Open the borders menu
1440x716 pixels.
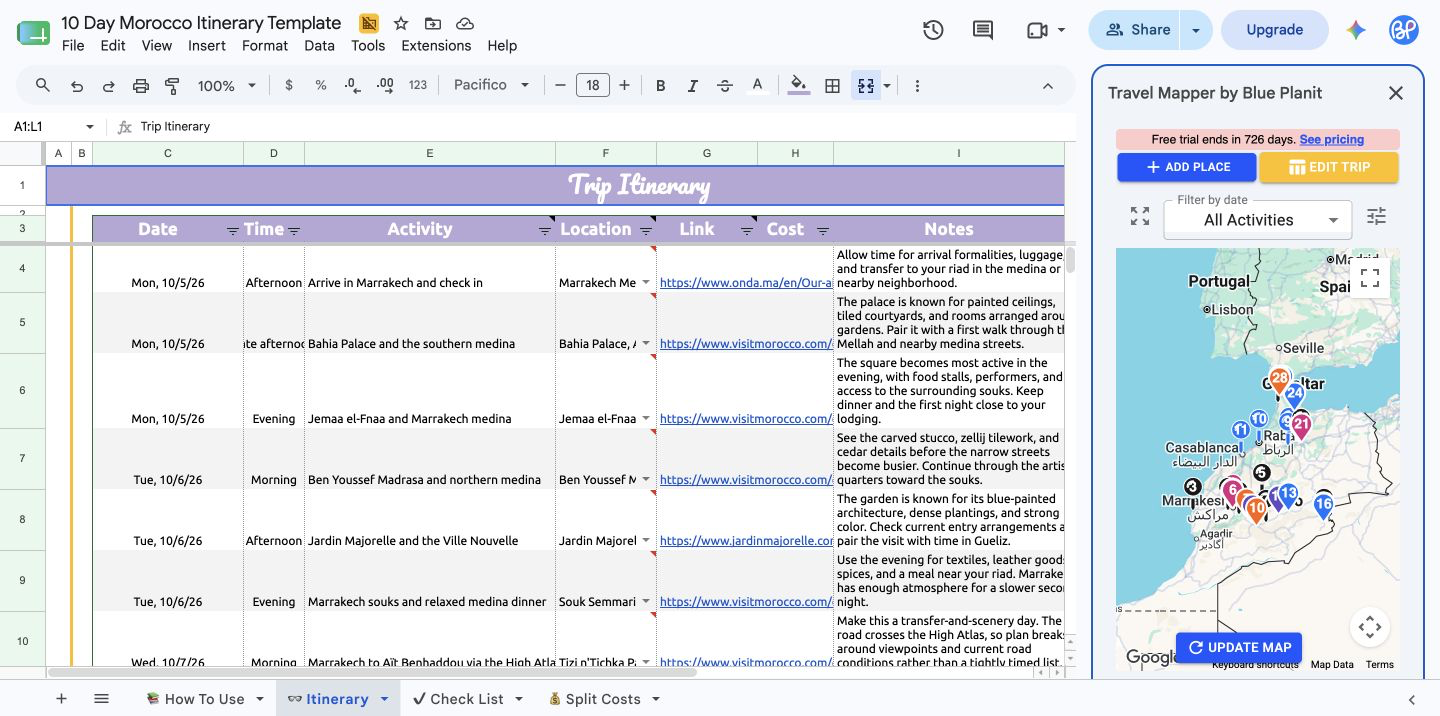pyautogui.click(x=832, y=86)
